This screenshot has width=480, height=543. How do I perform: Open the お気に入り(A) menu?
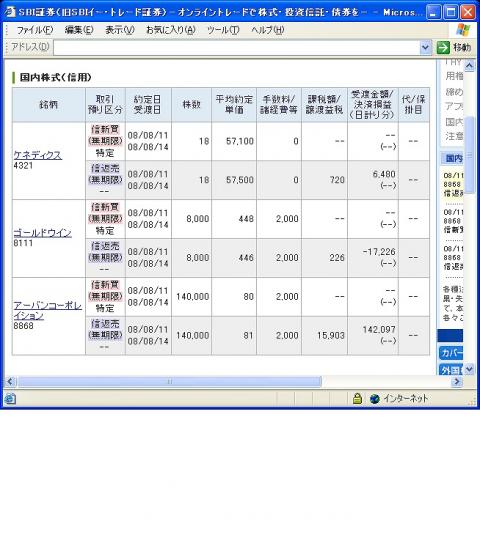(170, 30)
